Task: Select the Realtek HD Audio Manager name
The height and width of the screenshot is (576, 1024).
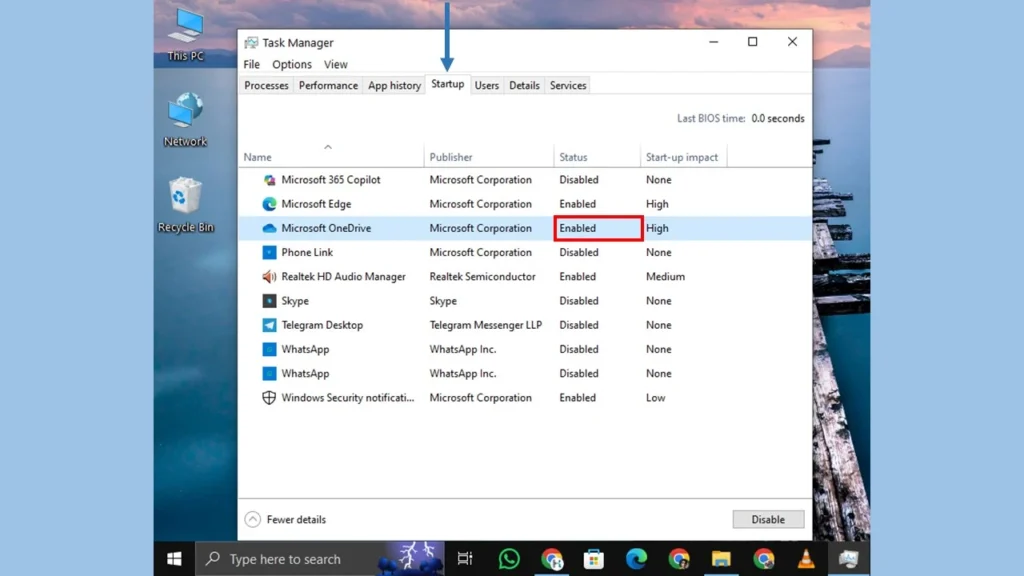Action: click(x=344, y=276)
